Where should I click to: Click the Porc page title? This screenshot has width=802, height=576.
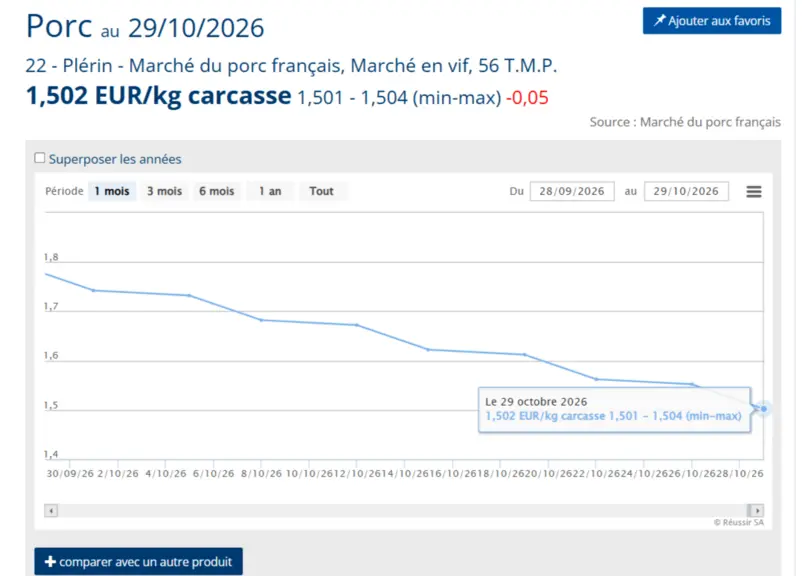coord(59,26)
